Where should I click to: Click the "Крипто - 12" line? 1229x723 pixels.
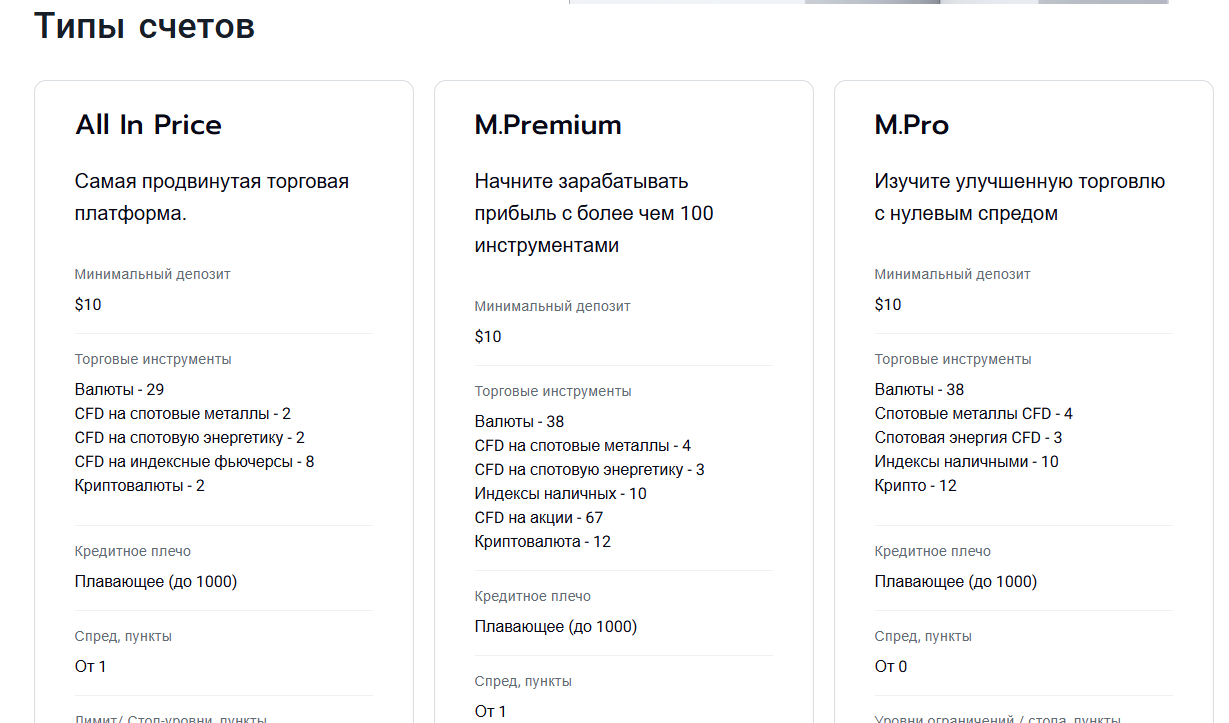click(x=916, y=485)
